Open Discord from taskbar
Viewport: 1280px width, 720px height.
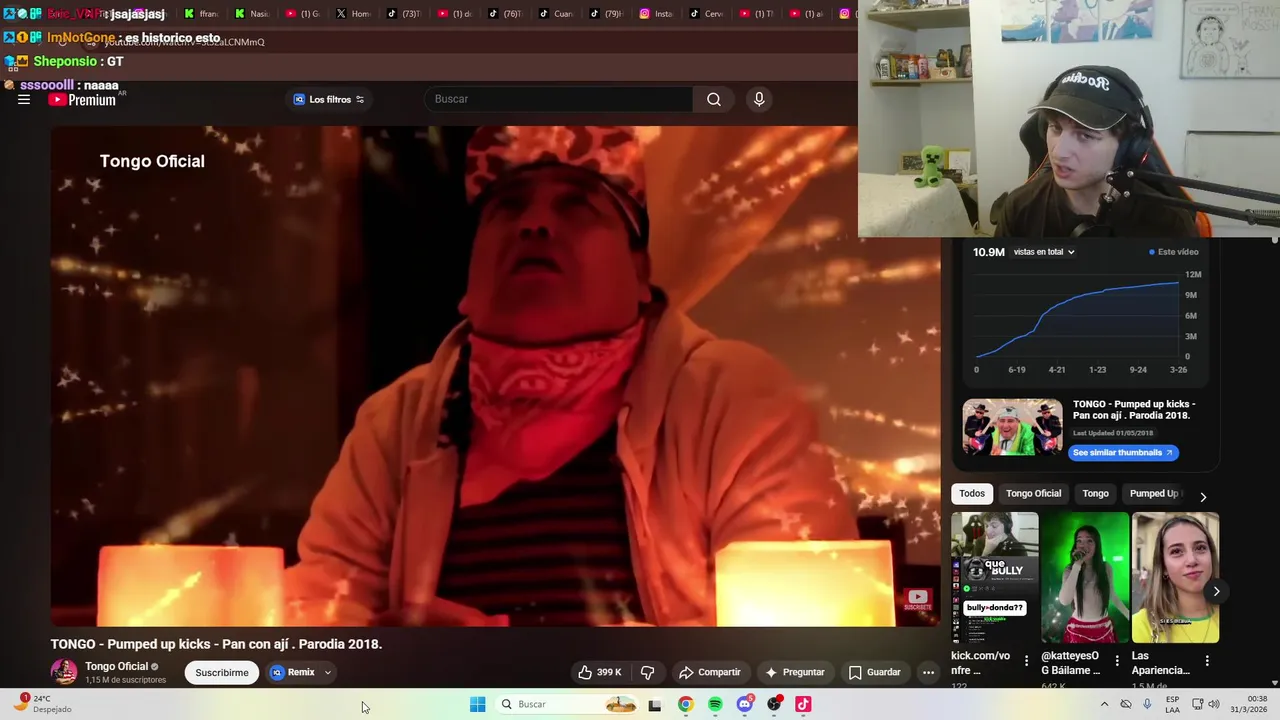(x=744, y=704)
